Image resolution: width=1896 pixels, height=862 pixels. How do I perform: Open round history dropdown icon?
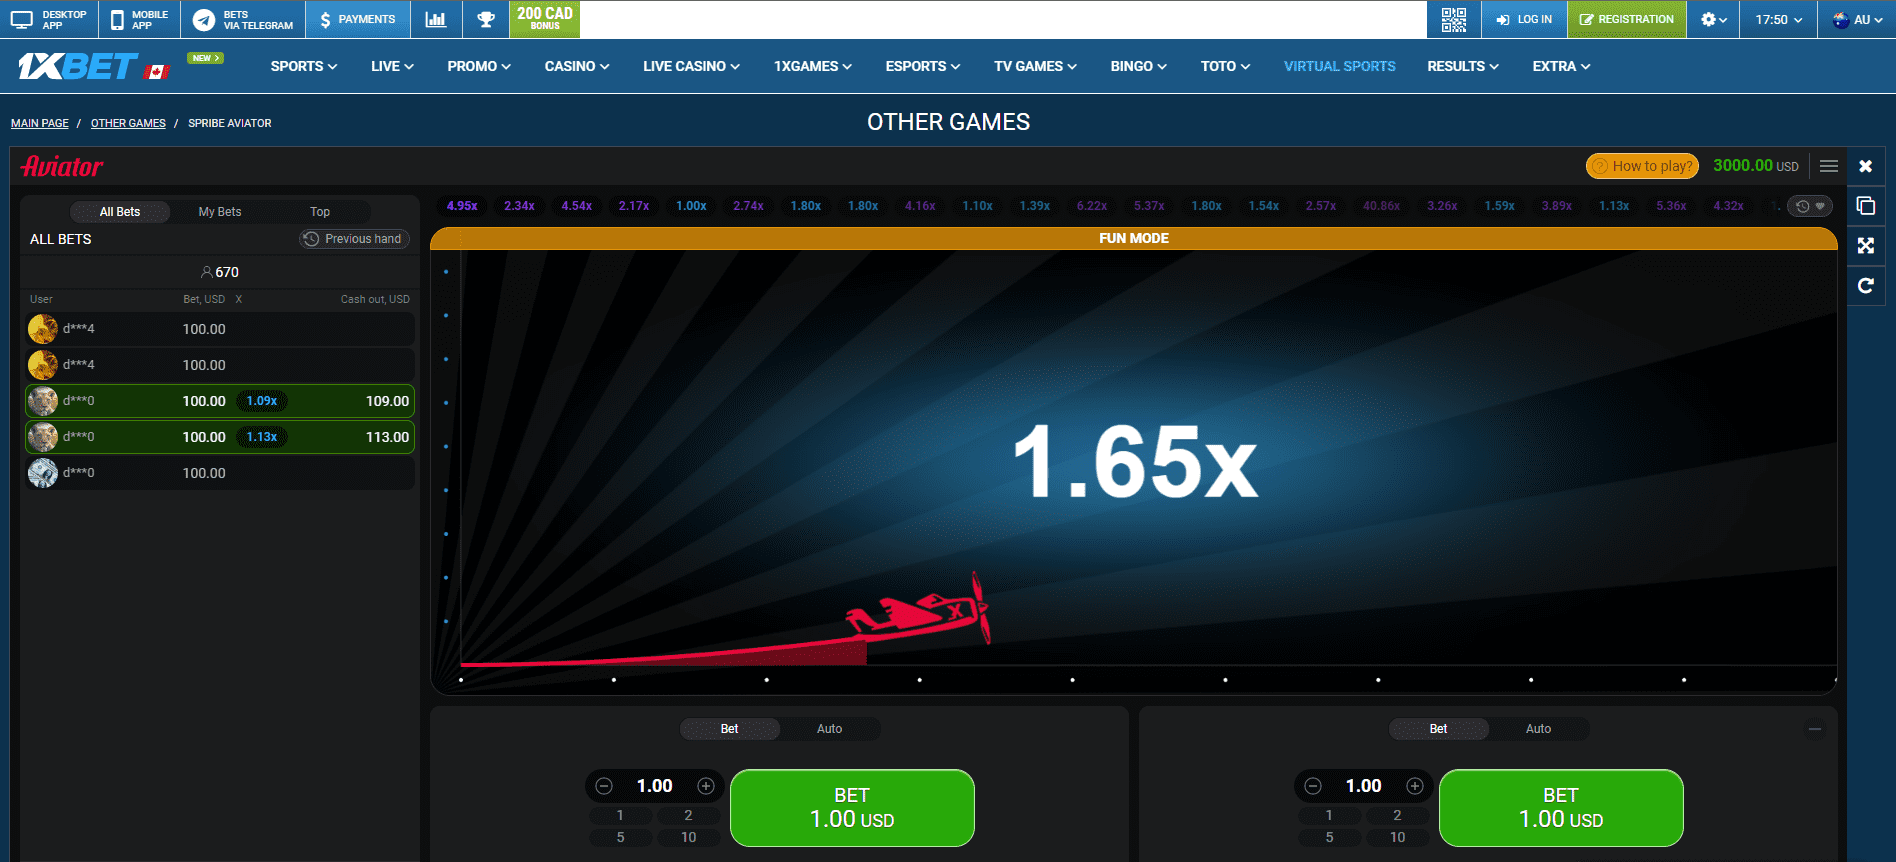point(1810,206)
